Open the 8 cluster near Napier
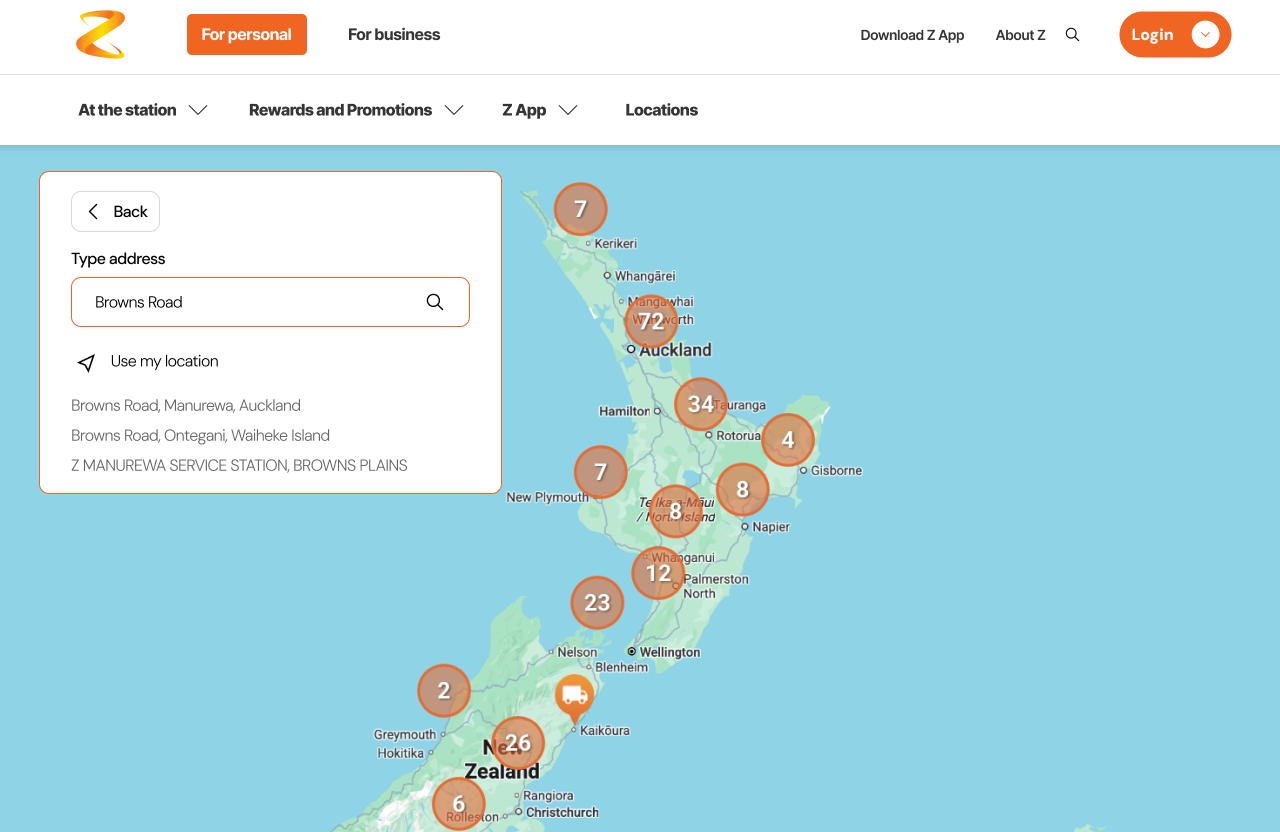Screen dimensions: 1280x832 tap(743, 490)
